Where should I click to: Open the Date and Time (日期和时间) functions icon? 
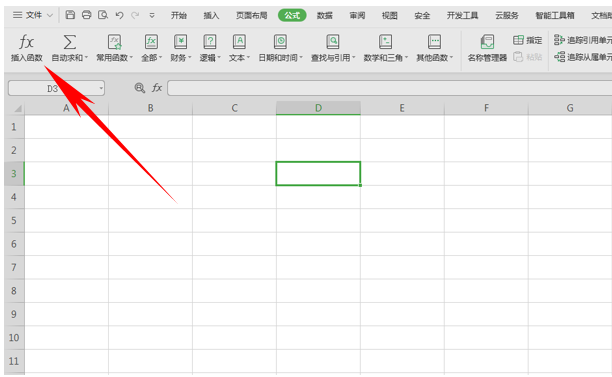point(280,41)
